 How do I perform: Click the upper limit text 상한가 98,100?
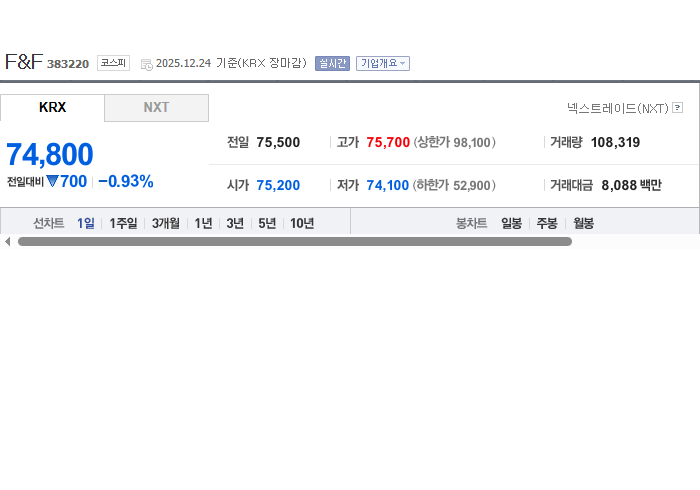[454, 142]
